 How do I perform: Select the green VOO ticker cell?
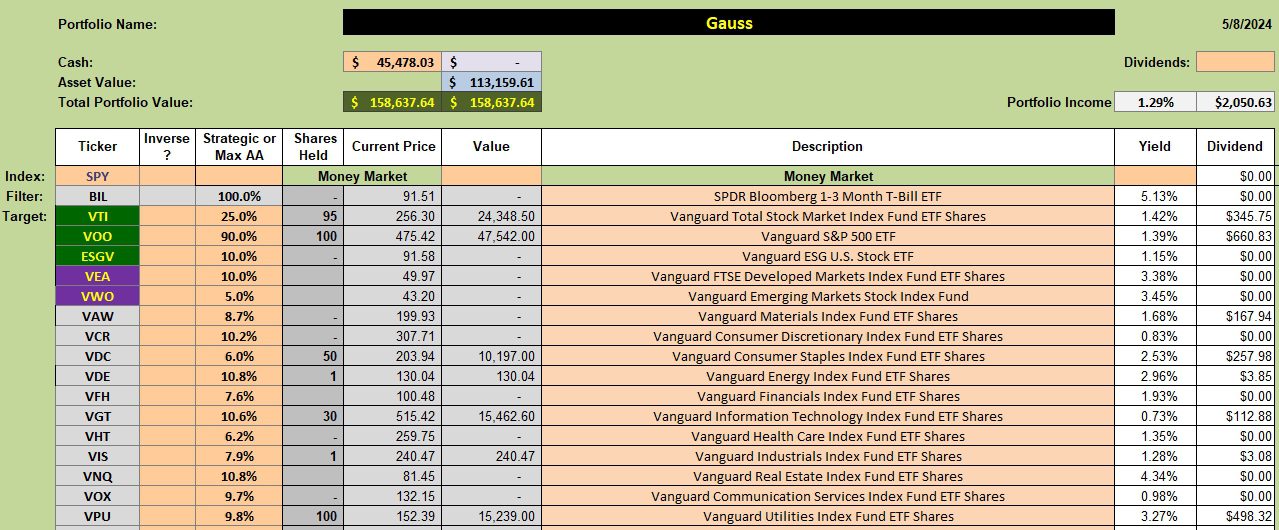pos(98,236)
